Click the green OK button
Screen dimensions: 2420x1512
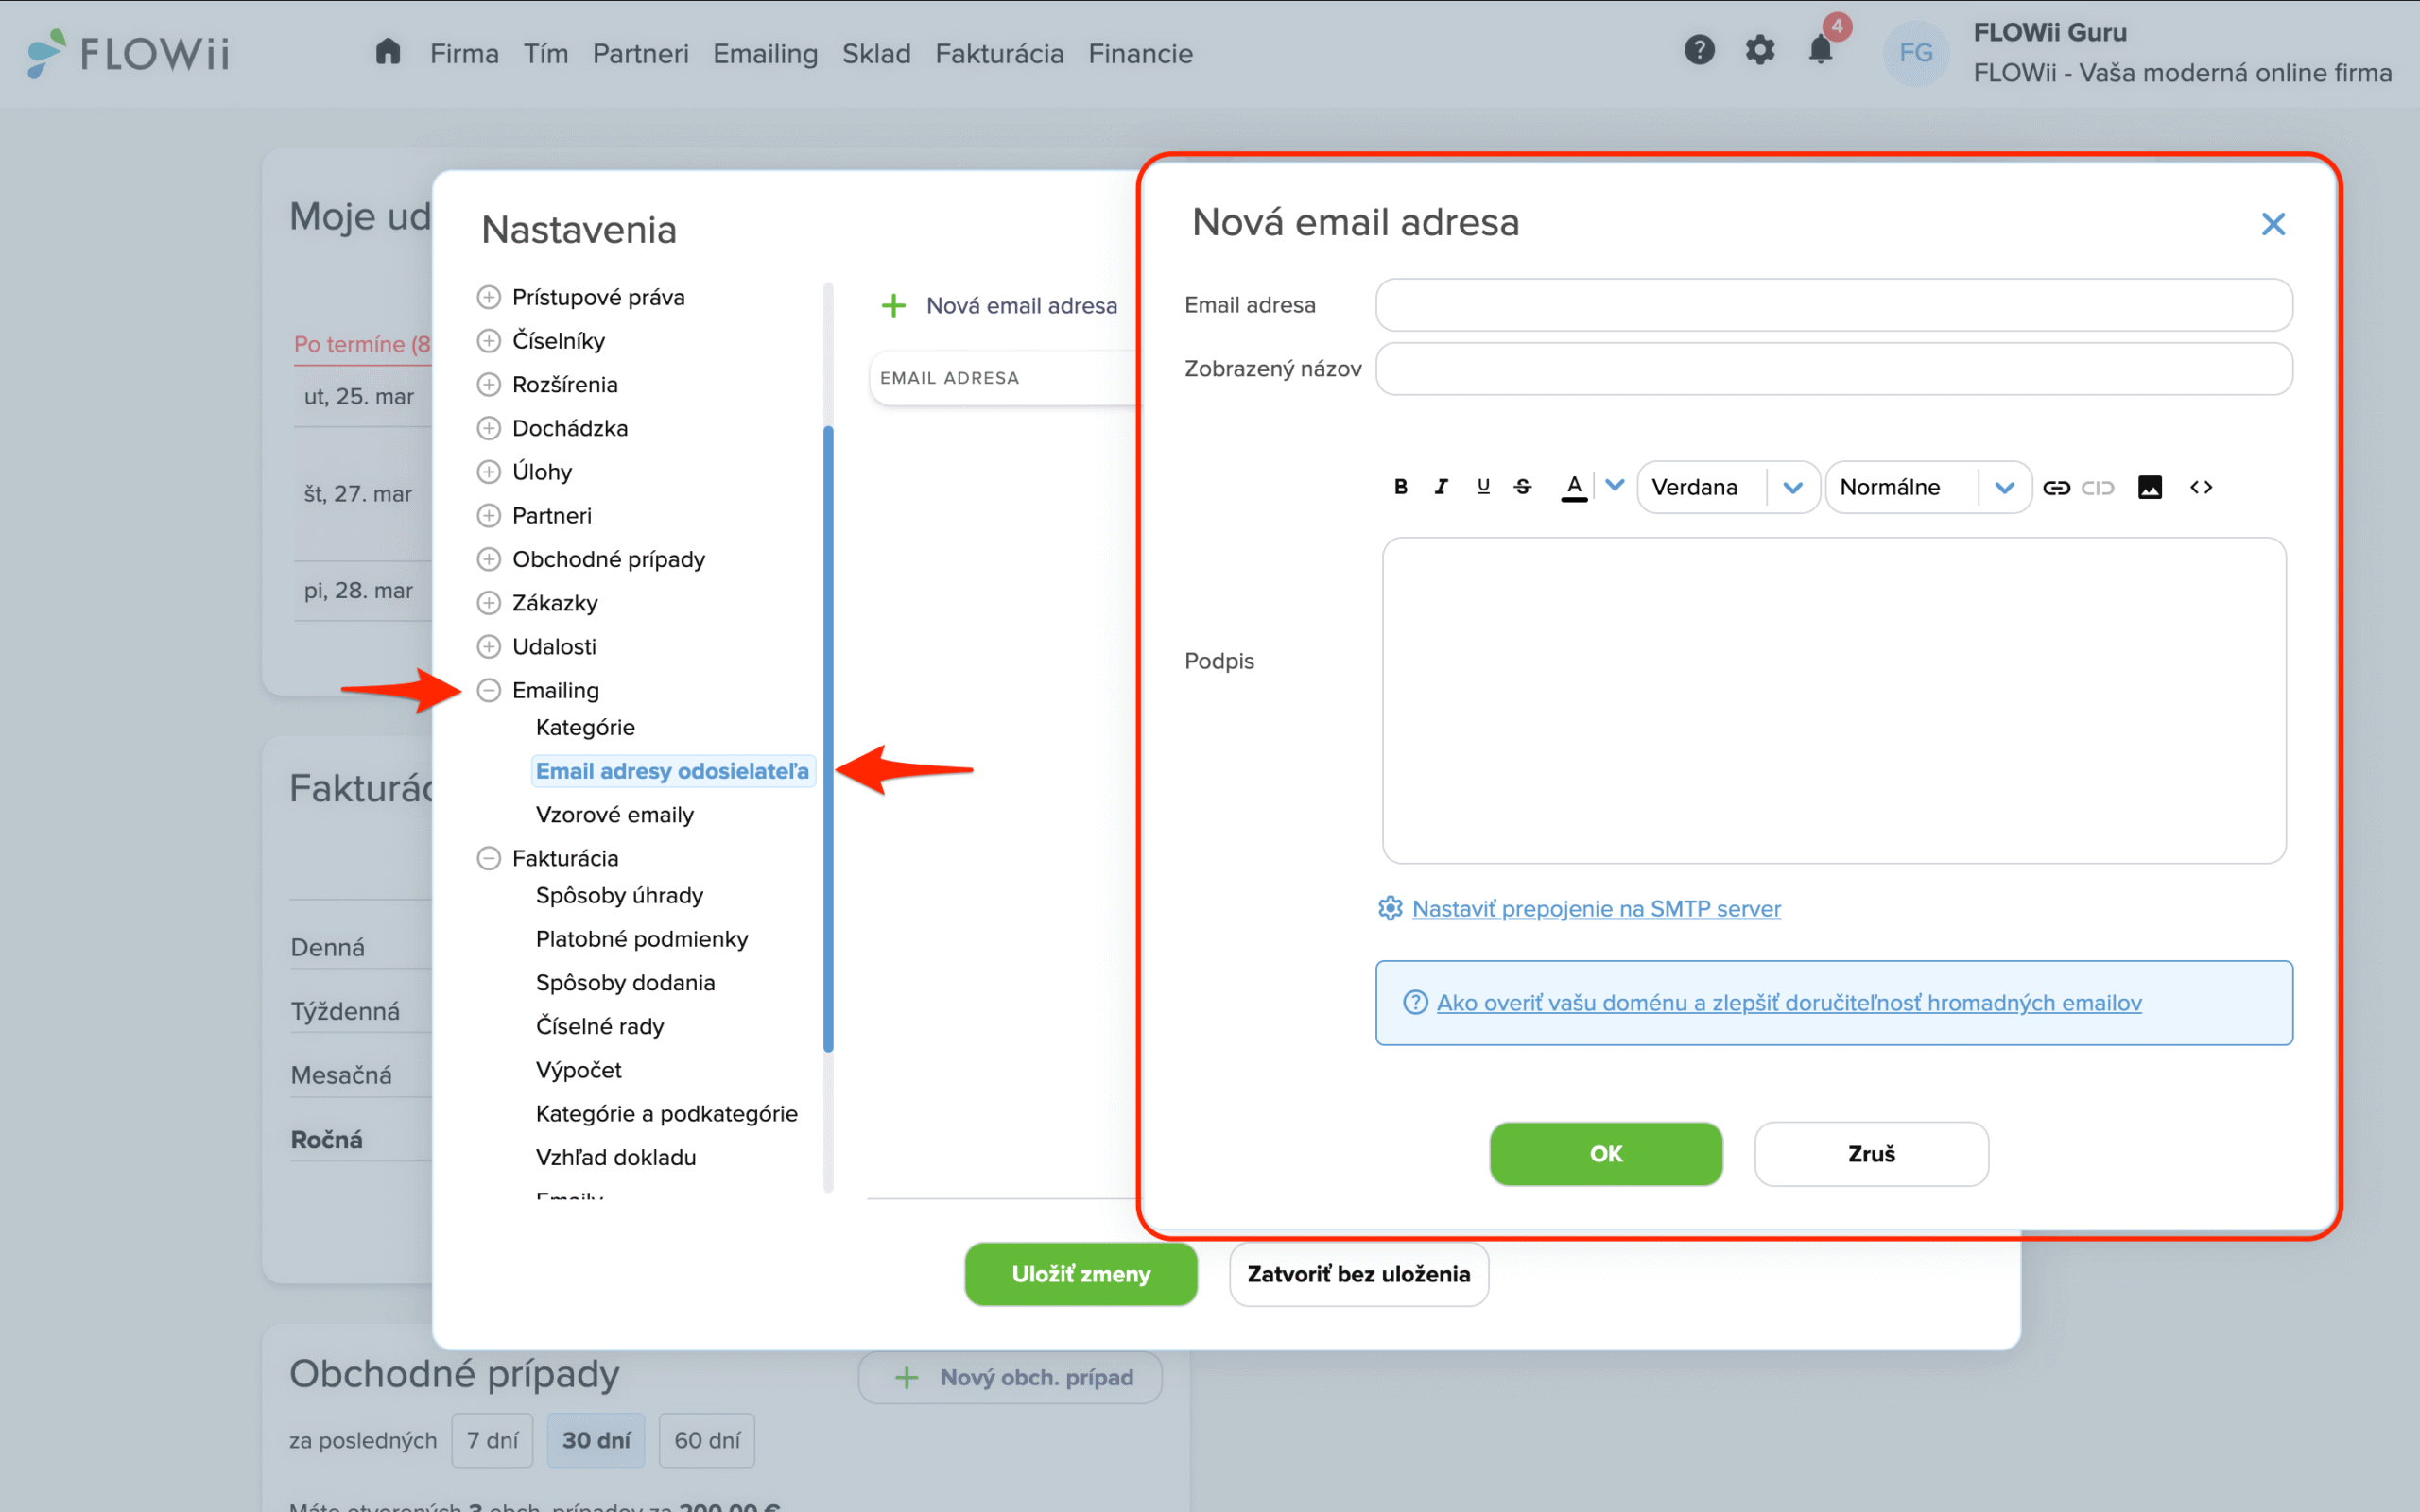coord(1605,1153)
